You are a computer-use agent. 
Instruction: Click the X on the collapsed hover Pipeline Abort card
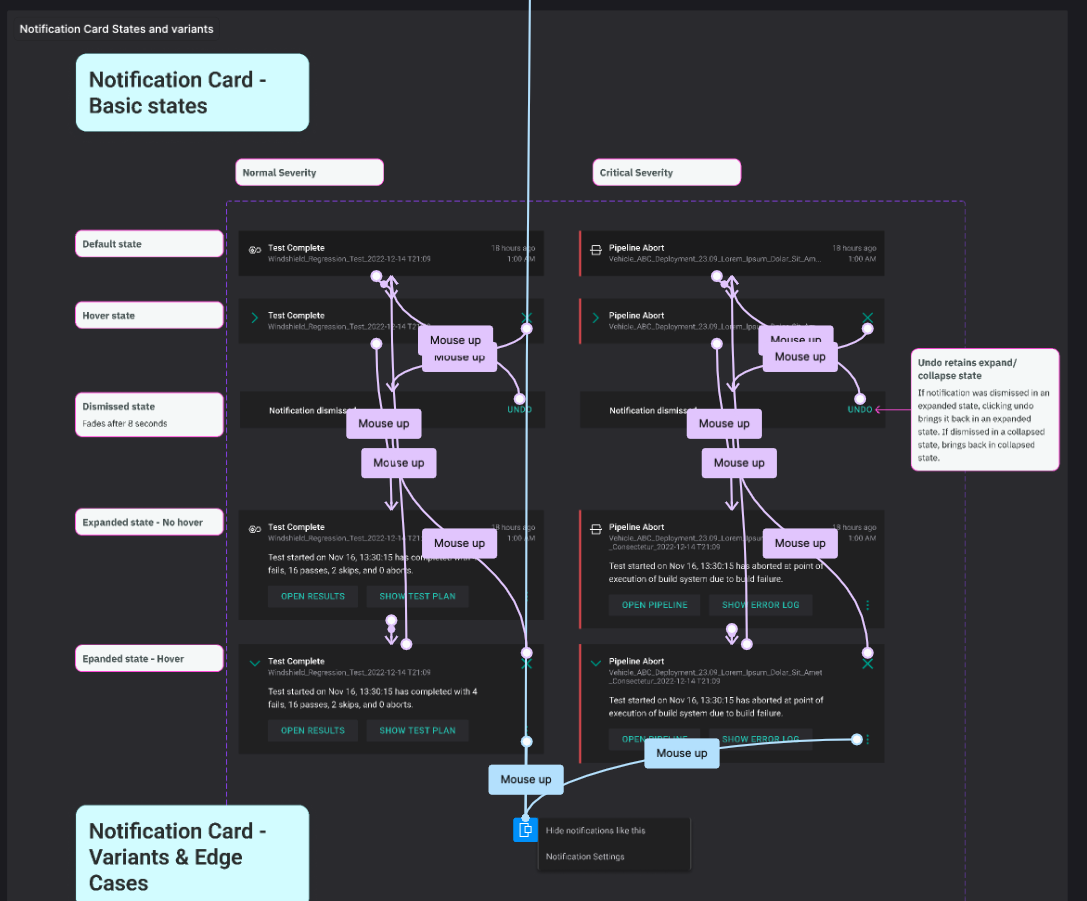(x=867, y=318)
